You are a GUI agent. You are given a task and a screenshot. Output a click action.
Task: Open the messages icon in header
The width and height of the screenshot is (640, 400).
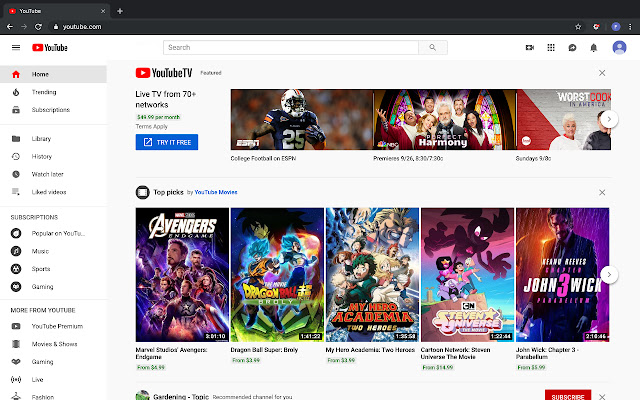572,48
